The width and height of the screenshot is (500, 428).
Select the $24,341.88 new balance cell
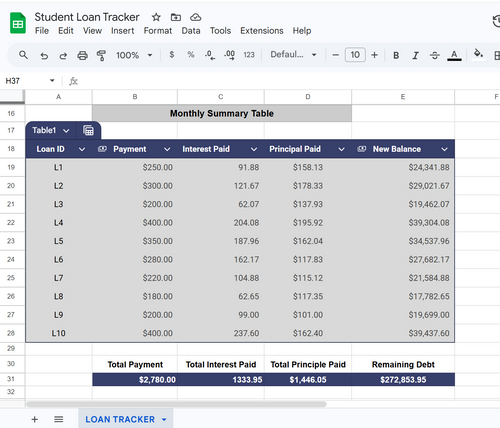click(x=403, y=167)
